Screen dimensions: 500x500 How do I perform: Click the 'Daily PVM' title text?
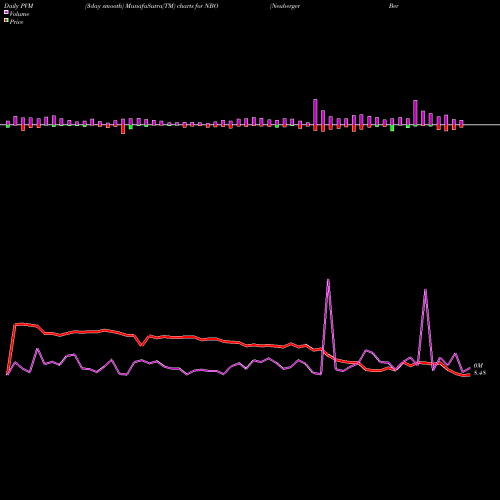tap(19, 6)
